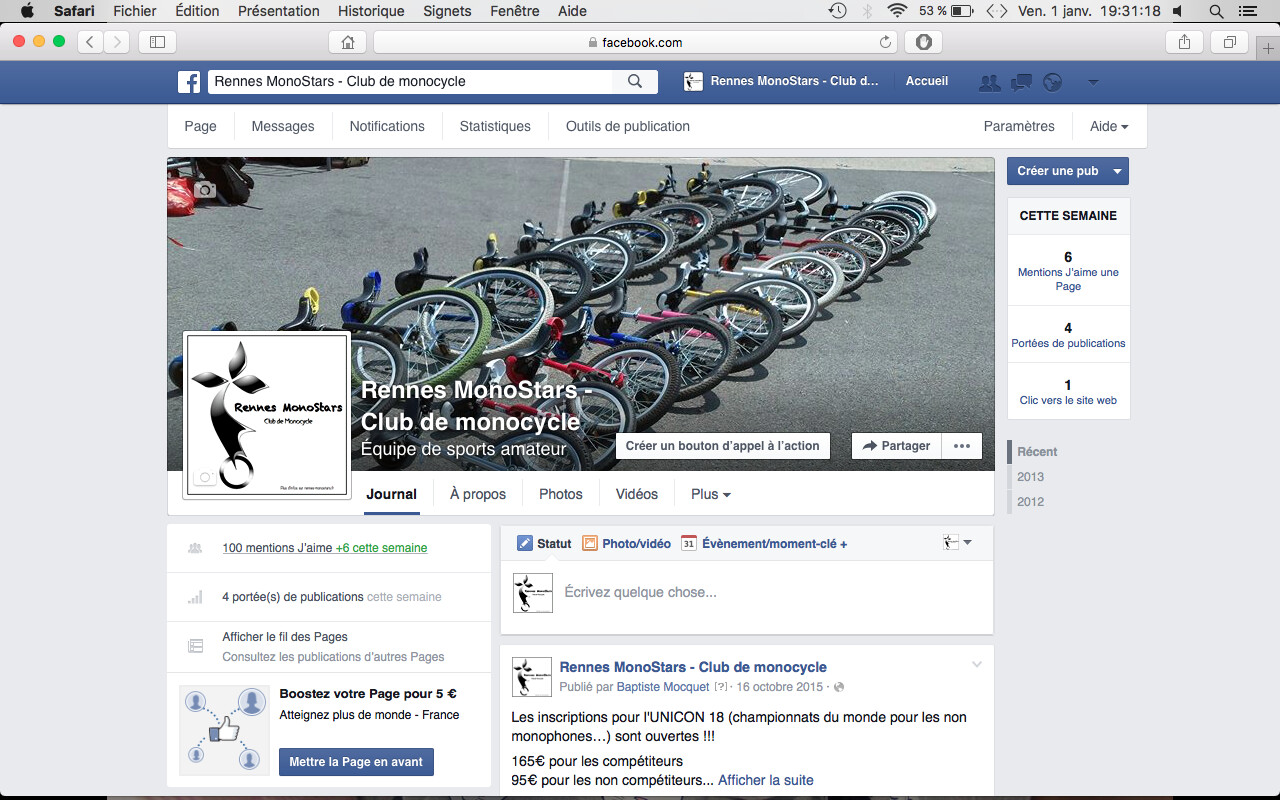This screenshot has height=800, width=1280.
Task: Open the messages icon in Facebook header
Action: [x=1021, y=82]
